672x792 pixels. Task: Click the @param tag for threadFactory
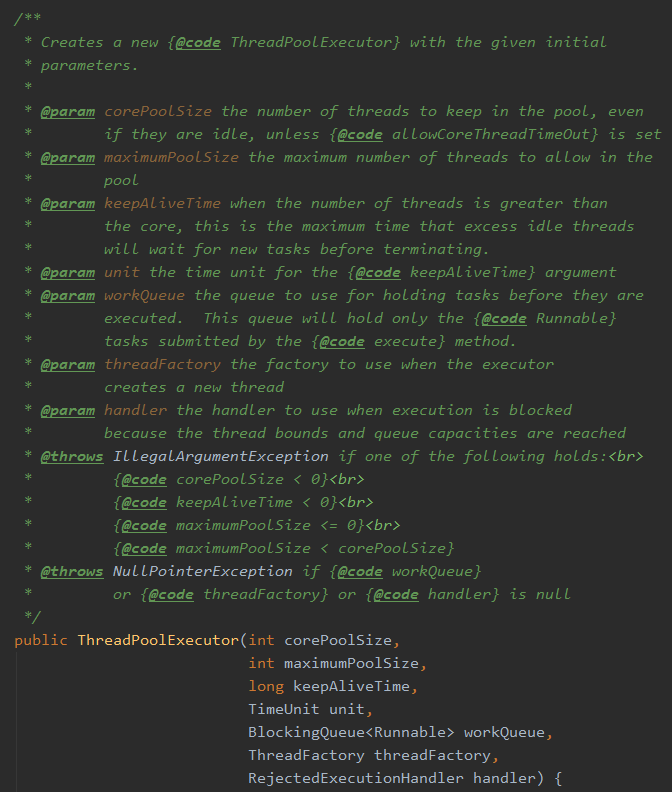68,364
